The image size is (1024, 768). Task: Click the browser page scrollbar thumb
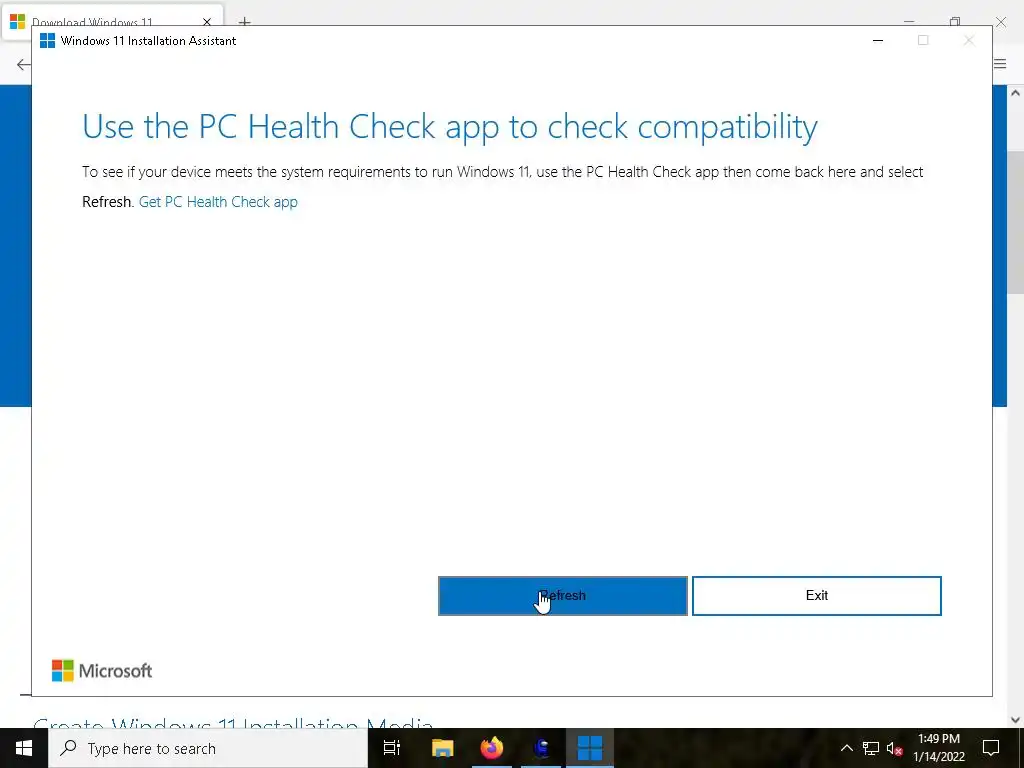pyautogui.click(x=1016, y=222)
